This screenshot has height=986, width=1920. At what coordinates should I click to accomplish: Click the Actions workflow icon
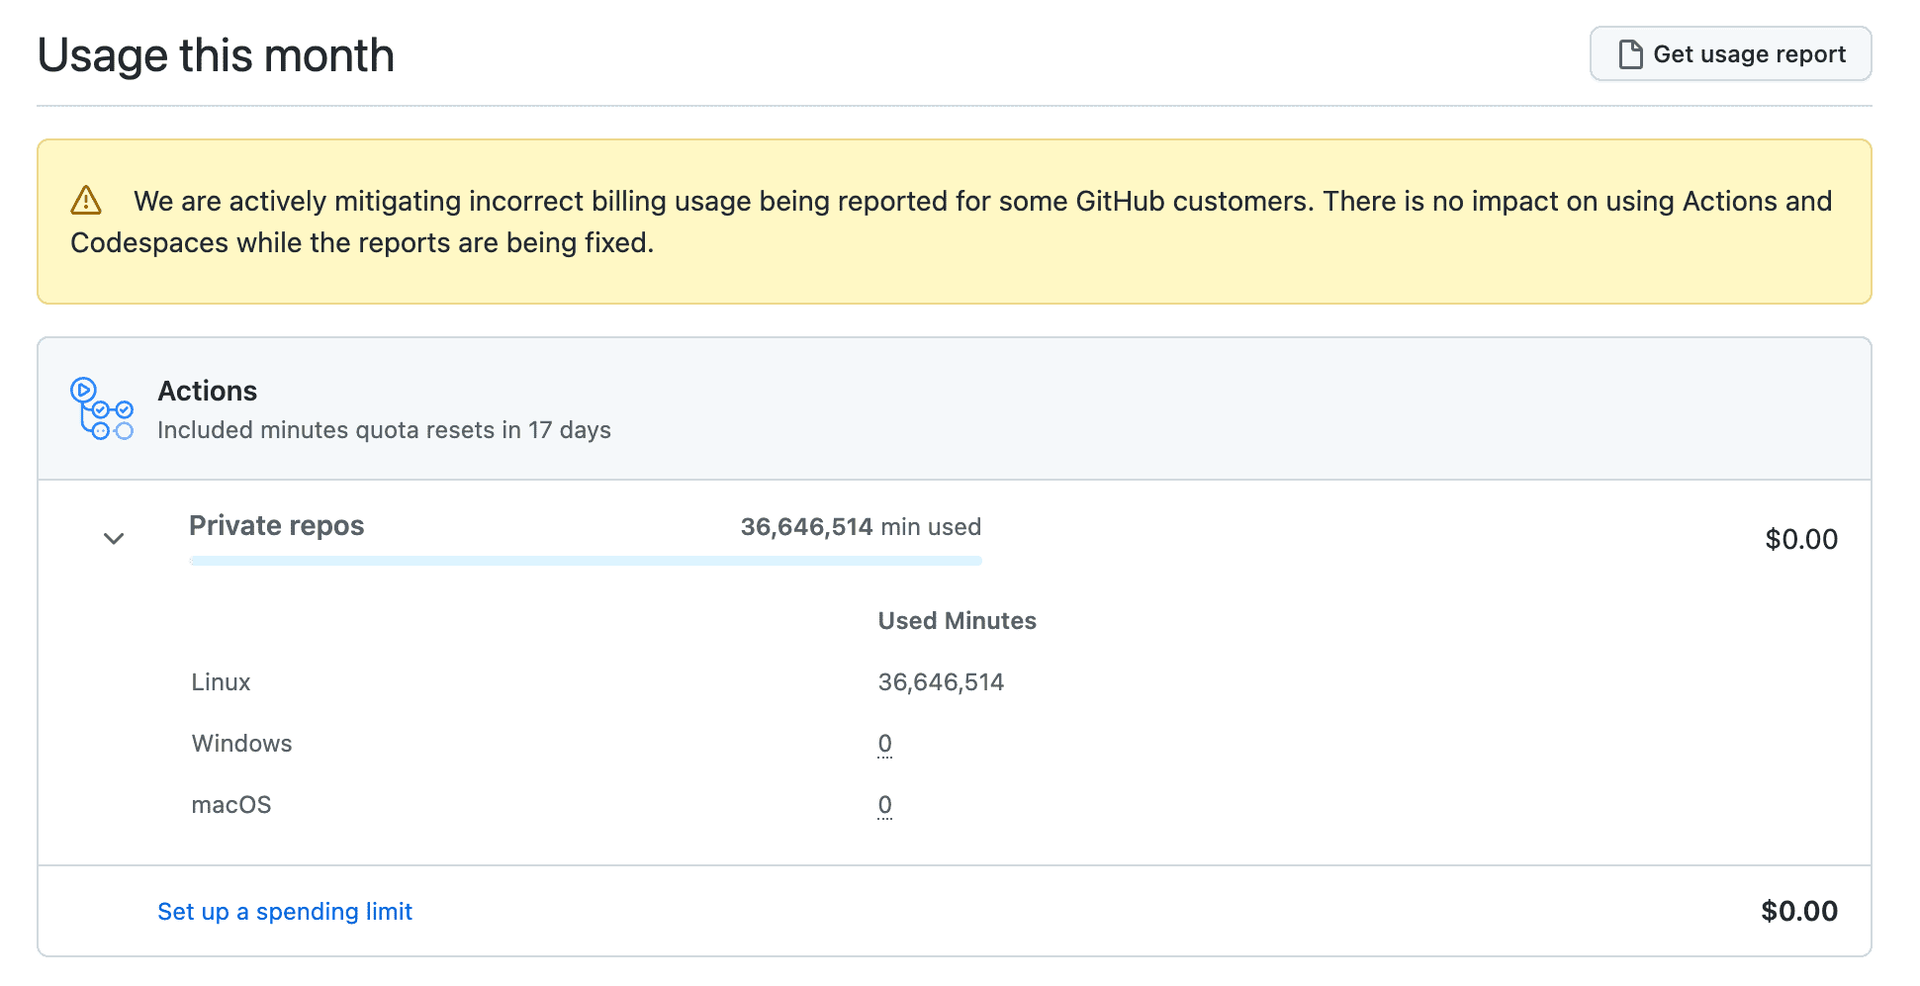tap(101, 409)
